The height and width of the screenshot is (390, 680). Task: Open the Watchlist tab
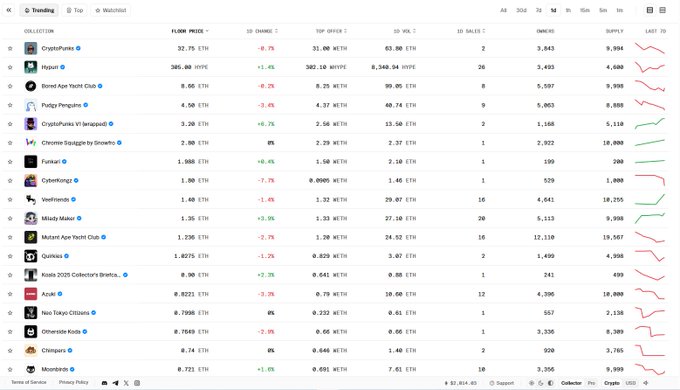tap(111, 10)
